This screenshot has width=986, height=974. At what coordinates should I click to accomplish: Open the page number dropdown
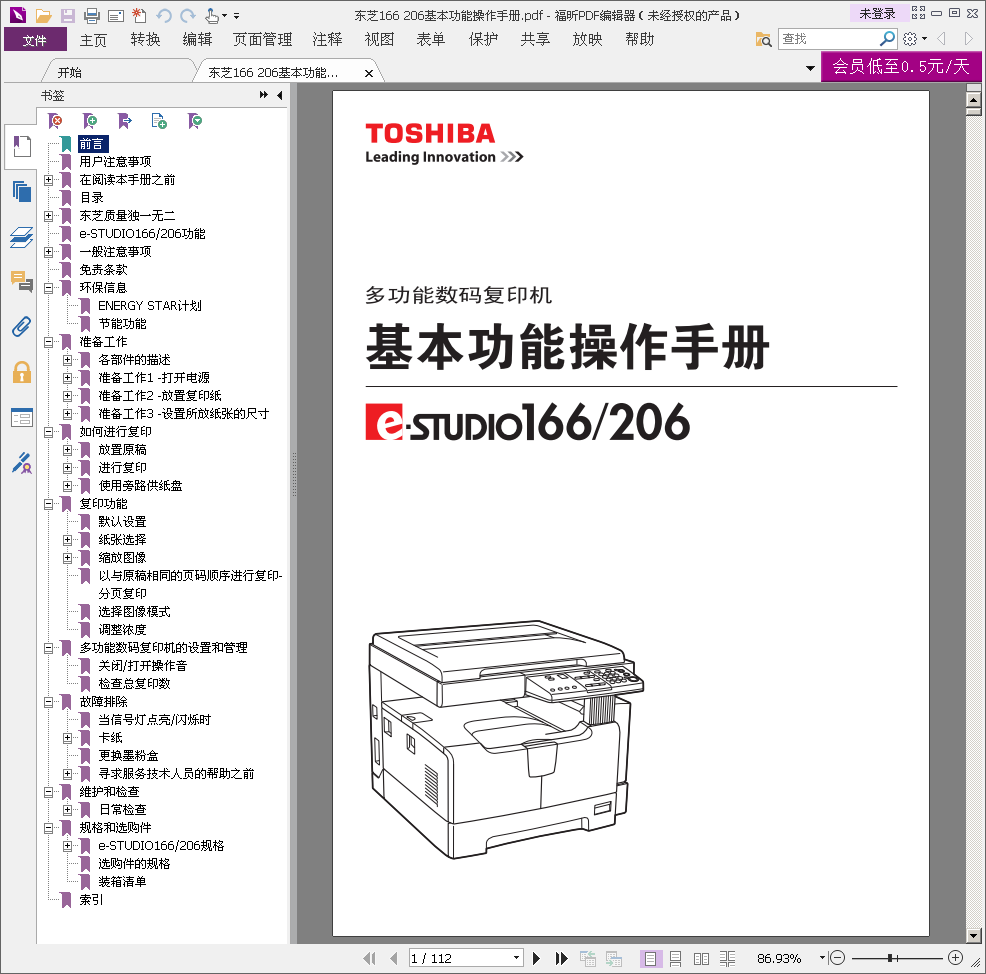(516, 958)
